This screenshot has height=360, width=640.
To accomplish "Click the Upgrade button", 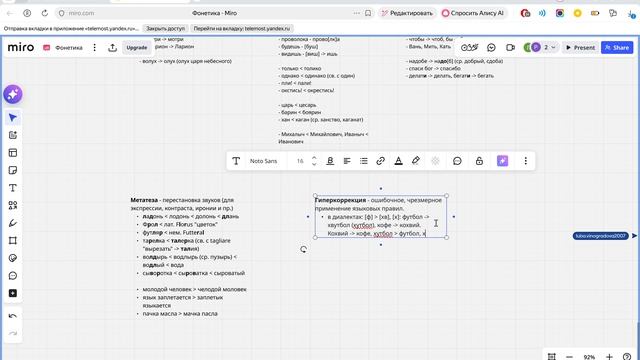I will (x=136, y=48).
